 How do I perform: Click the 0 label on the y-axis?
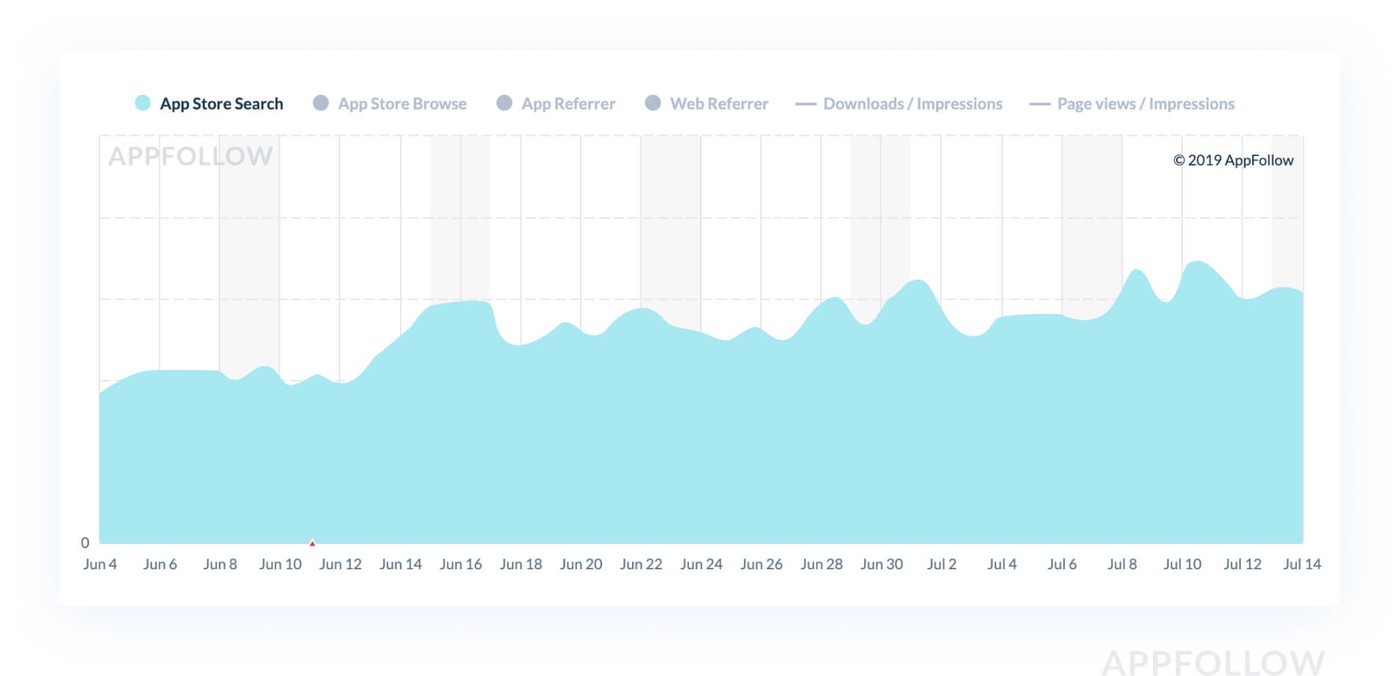tap(85, 543)
